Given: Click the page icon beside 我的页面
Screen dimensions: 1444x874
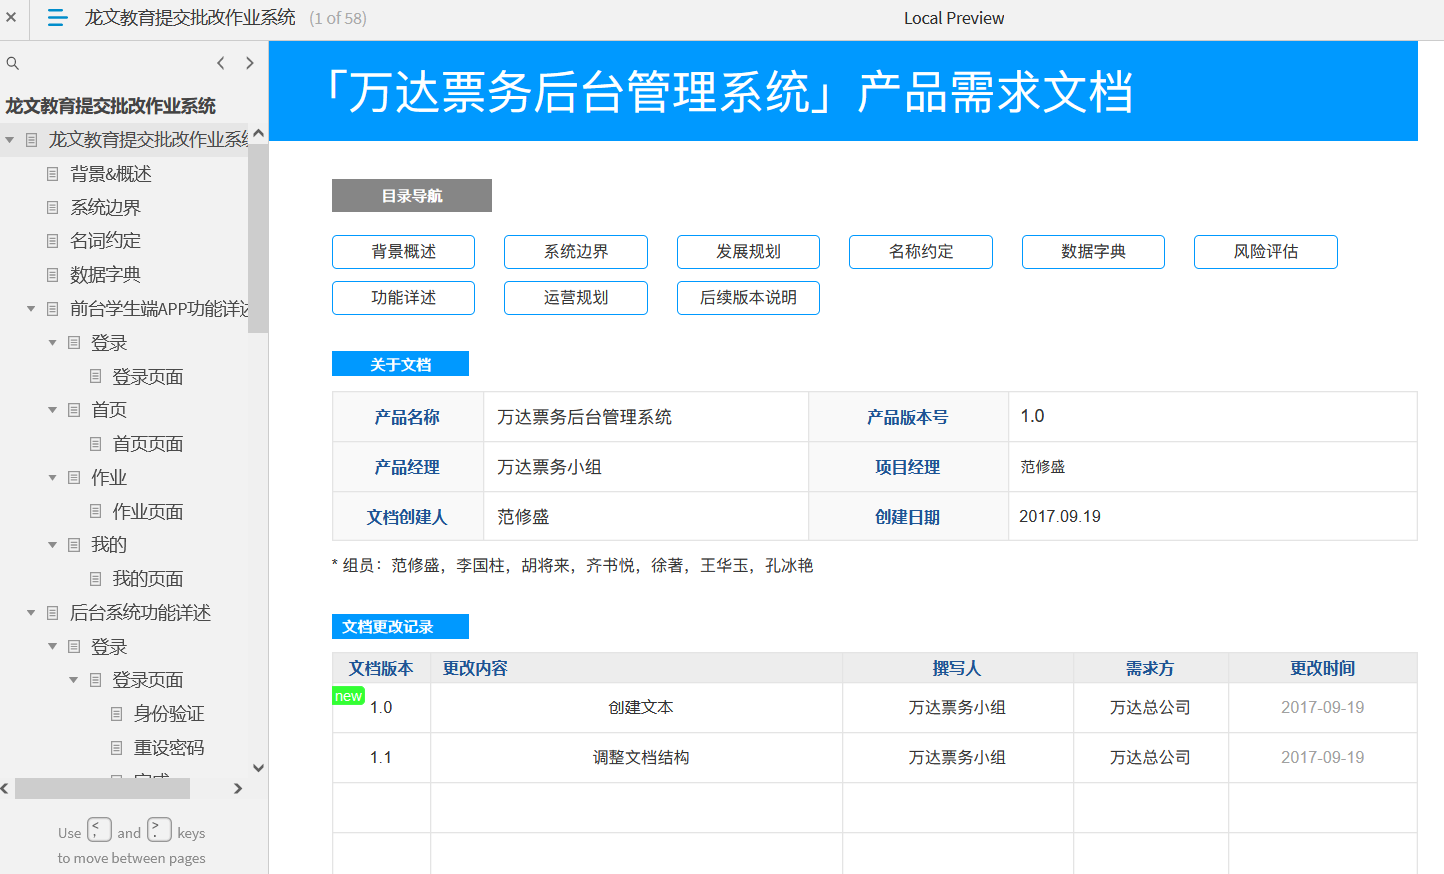Looking at the screenshot, I should [96, 579].
